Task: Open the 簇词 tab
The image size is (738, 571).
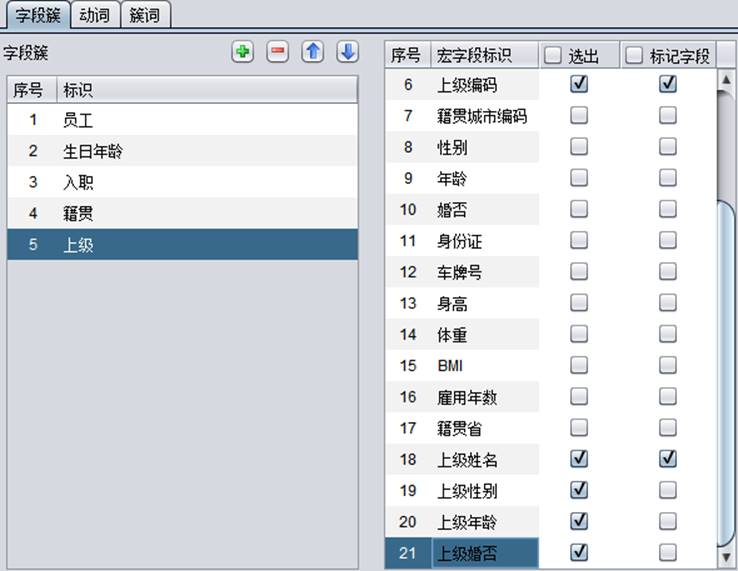Action: click(145, 15)
